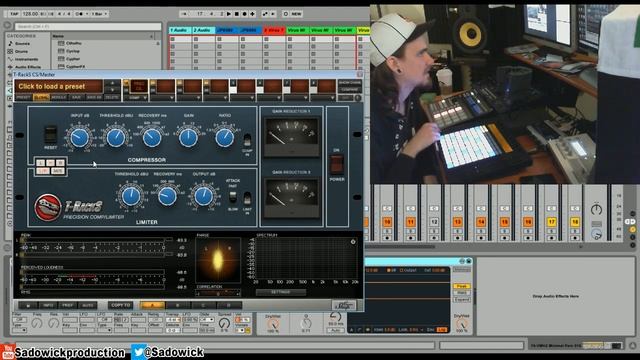640x360 pixels.
Task: Click the INPUT dB knob
Action: click(79, 138)
